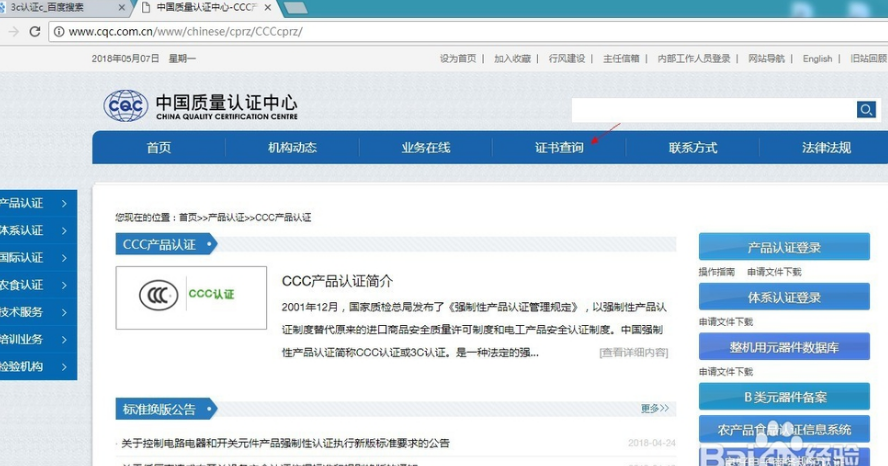888x466 pixels.
Task: Click the 体系认证登录 button
Action: tap(784, 298)
